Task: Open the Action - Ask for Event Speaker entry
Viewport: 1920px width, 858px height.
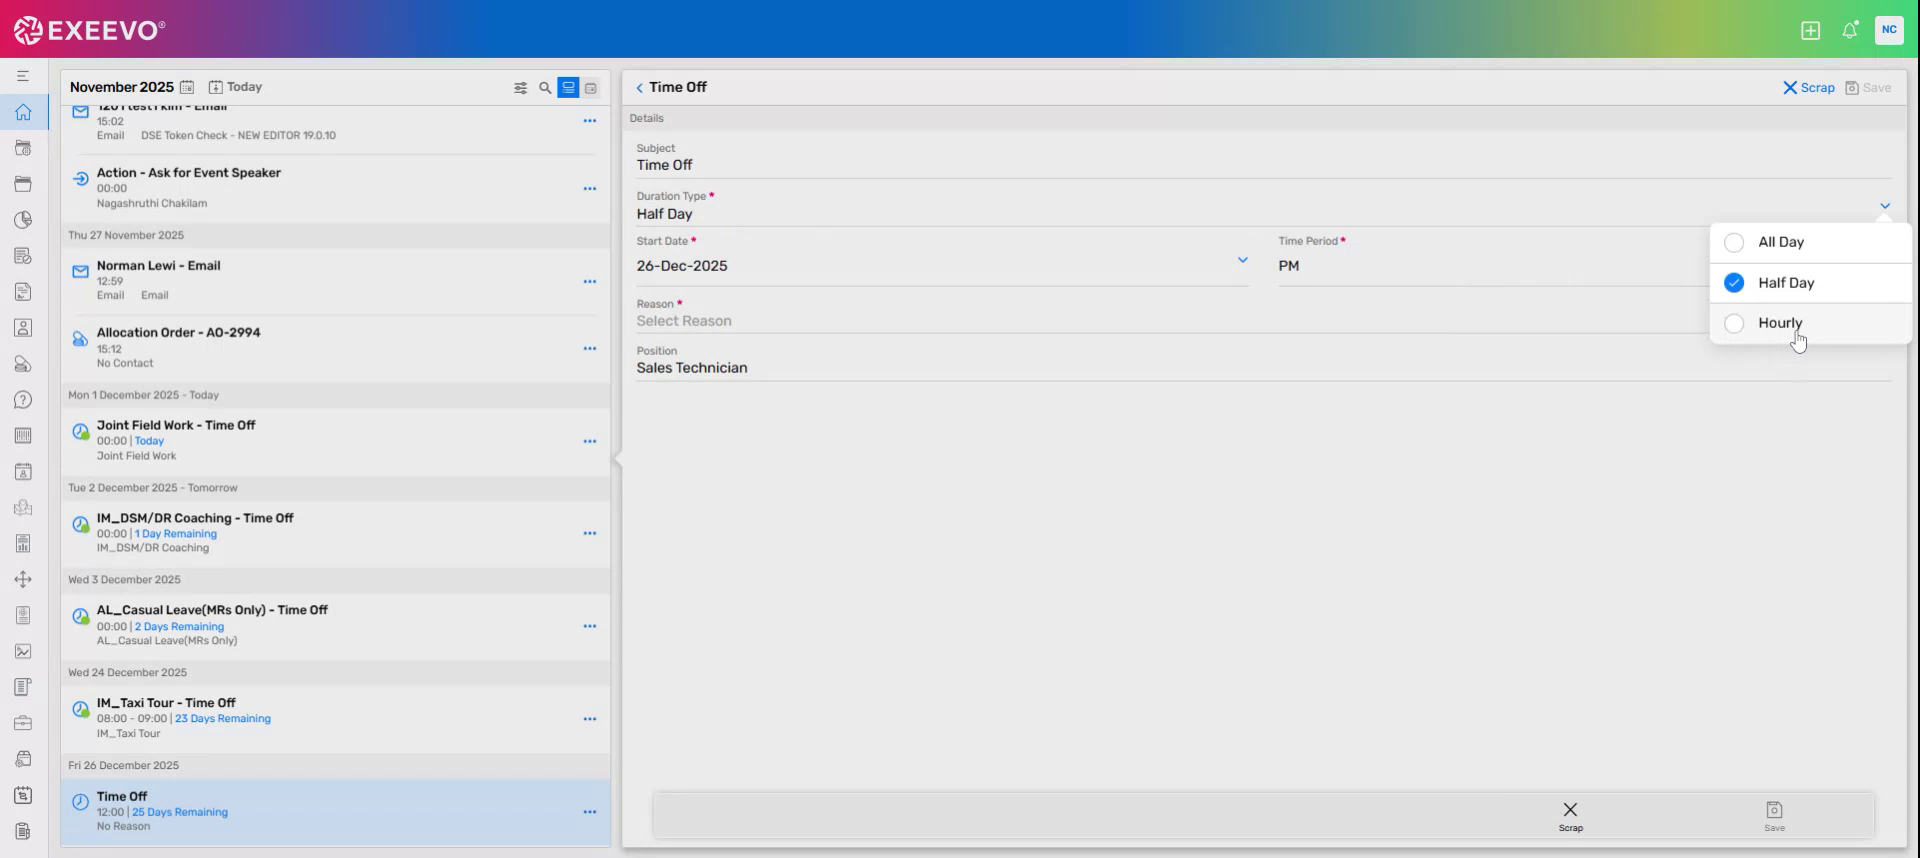Action: [x=335, y=188]
